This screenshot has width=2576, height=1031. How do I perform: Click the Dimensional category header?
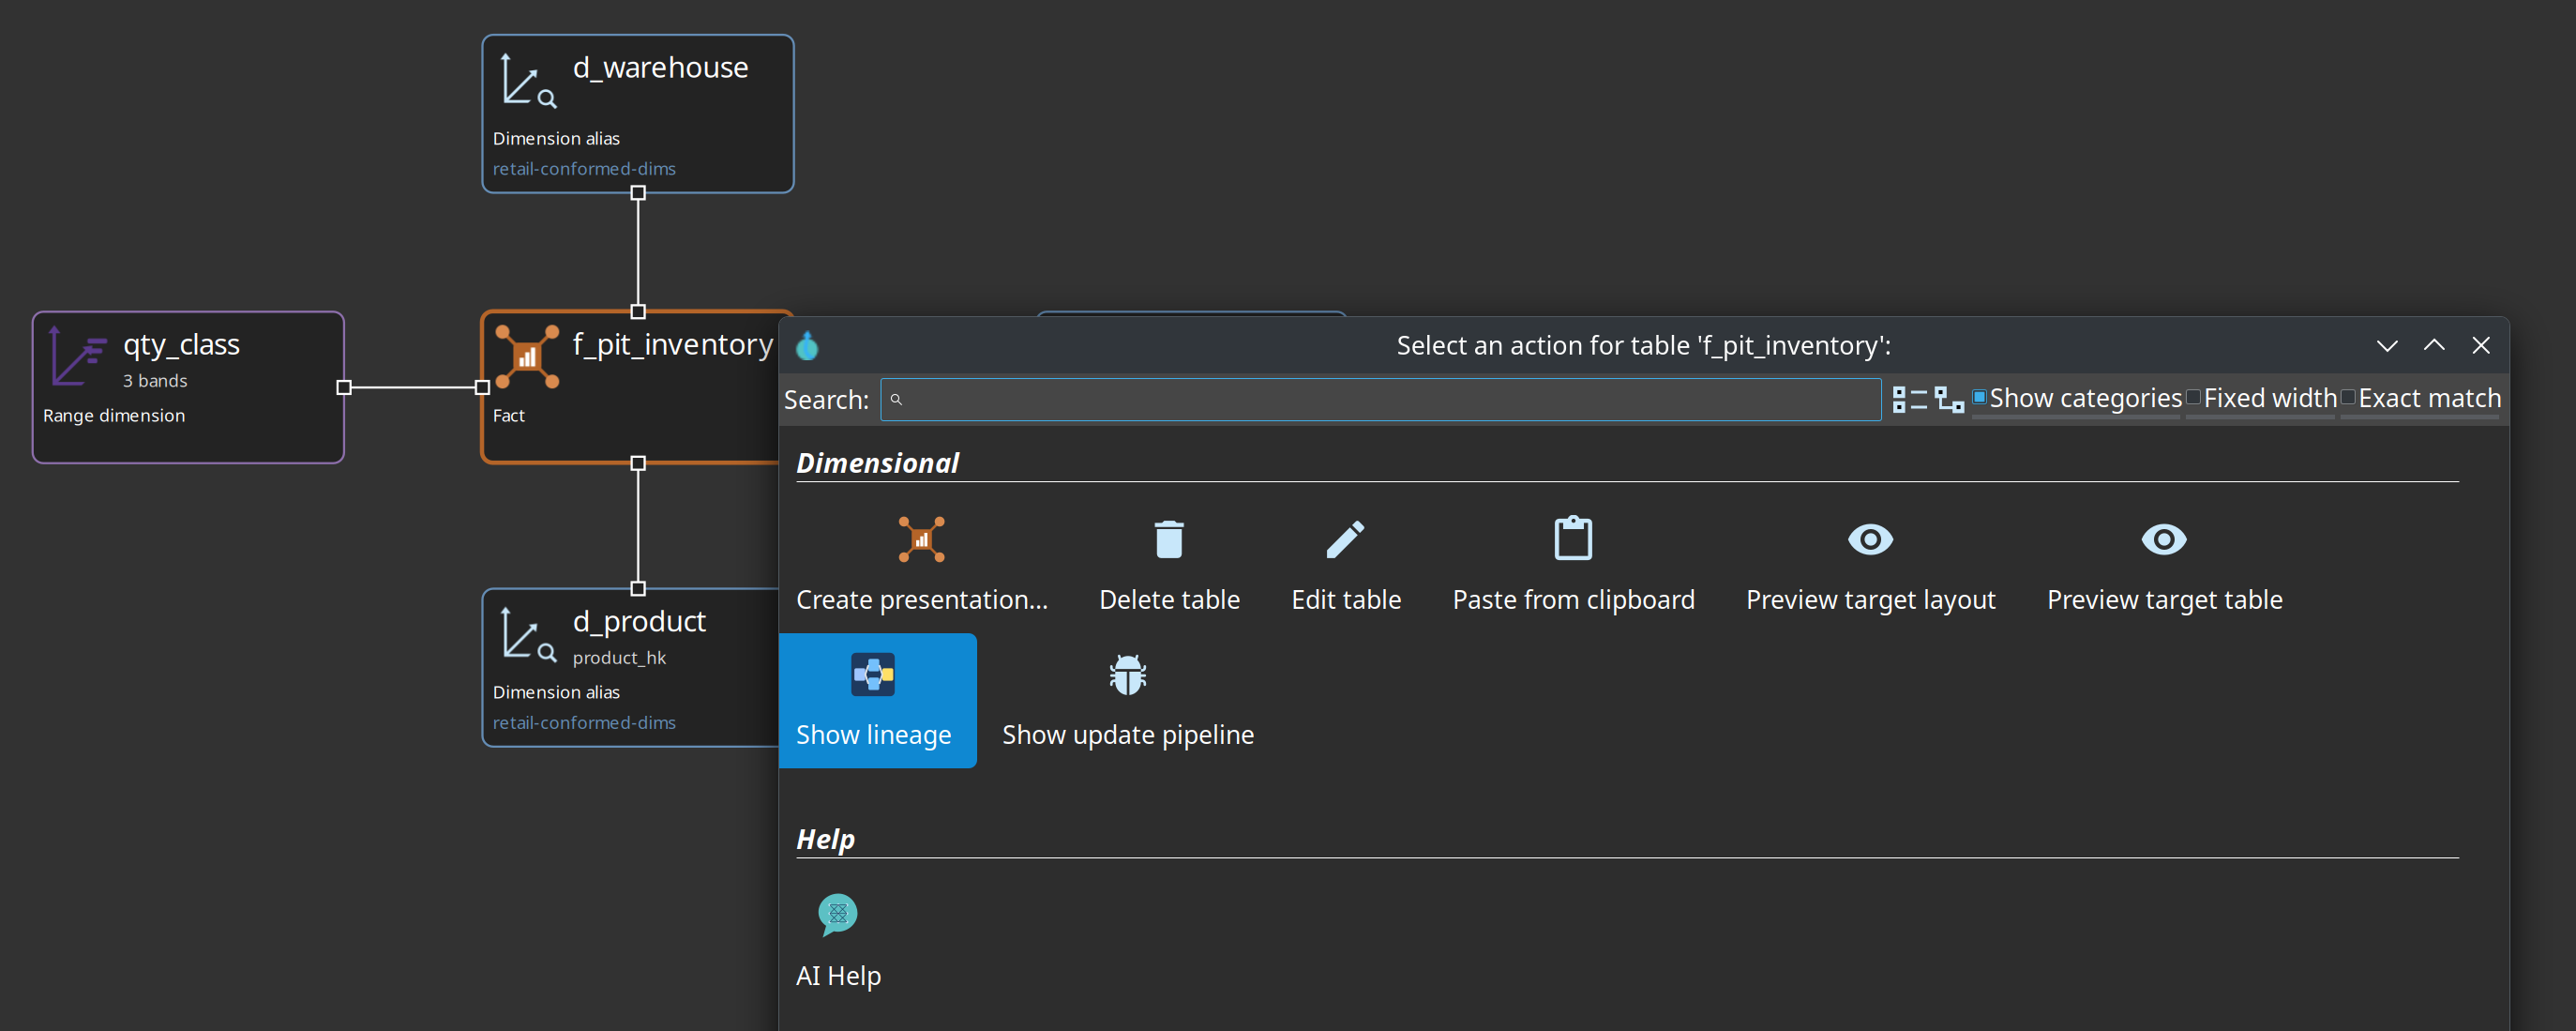tap(877, 463)
